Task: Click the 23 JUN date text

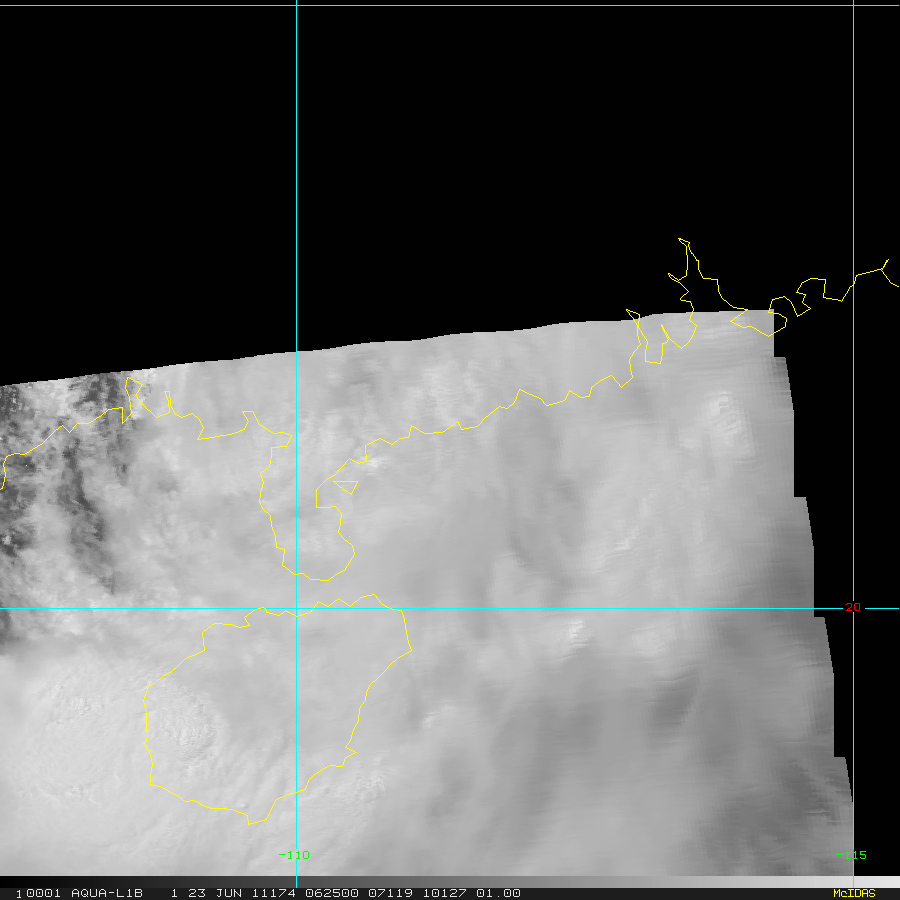Action: [x=215, y=893]
